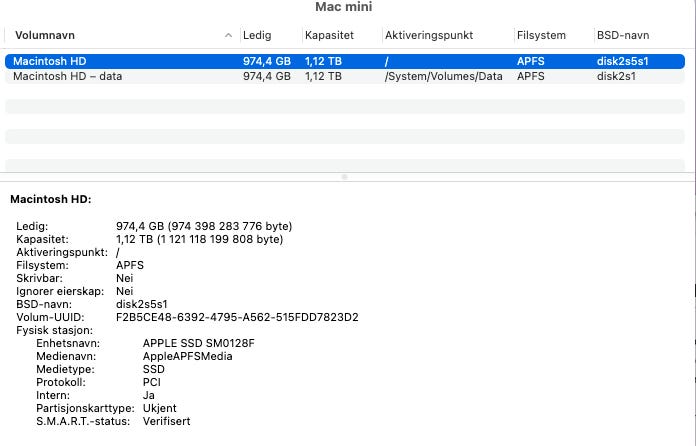Click the split pane divider handle
The height and width of the screenshot is (446, 696).
[x=344, y=177]
